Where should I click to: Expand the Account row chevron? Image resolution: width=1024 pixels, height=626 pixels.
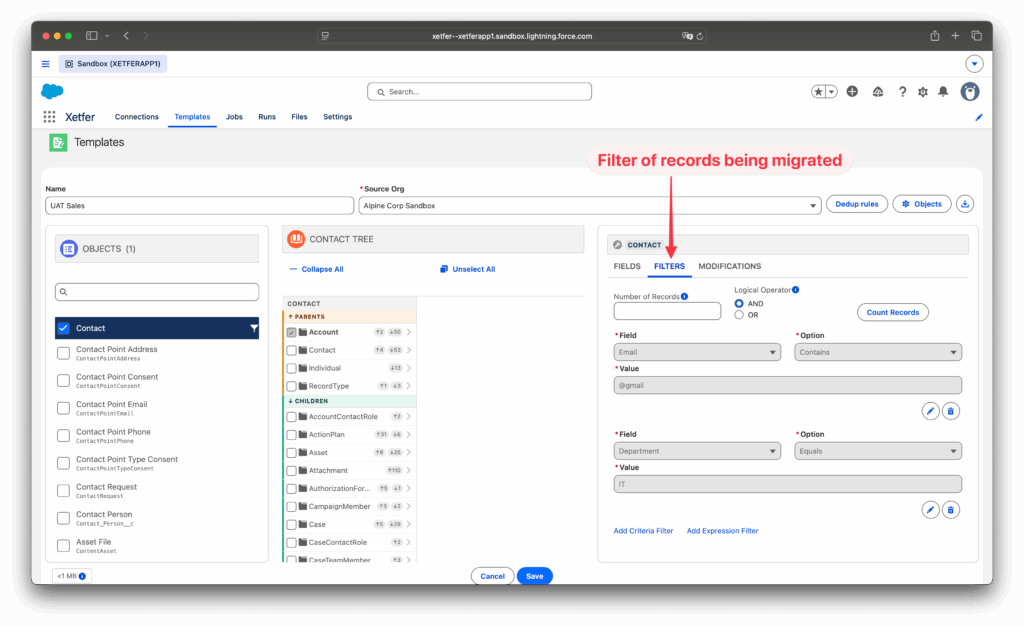(x=409, y=332)
